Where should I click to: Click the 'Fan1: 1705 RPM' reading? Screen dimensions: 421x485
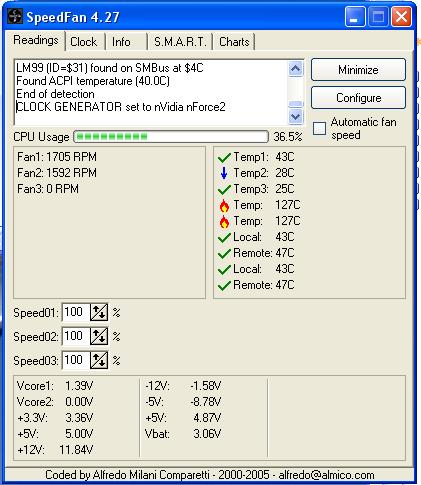(57, 157)
